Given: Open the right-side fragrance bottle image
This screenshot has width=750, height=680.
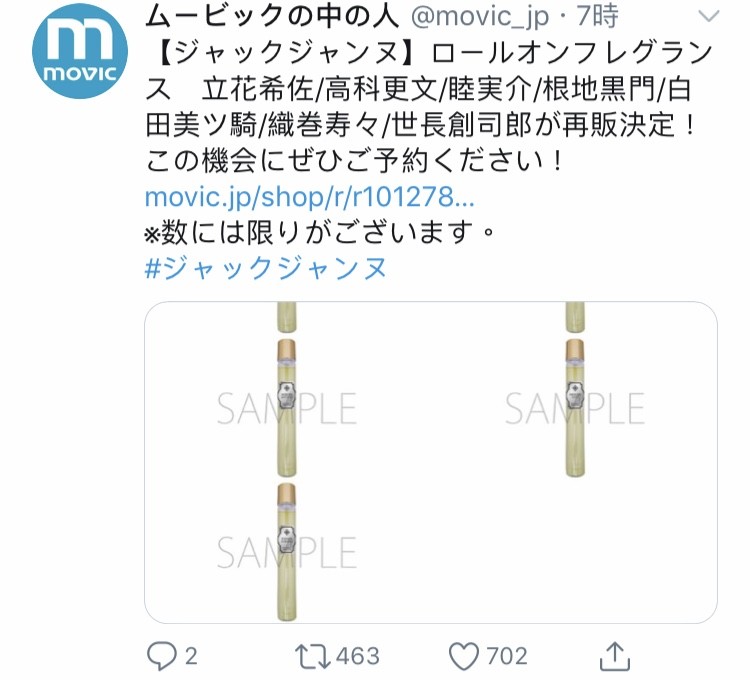Looking at the screenshot, I should click(574, 408).
